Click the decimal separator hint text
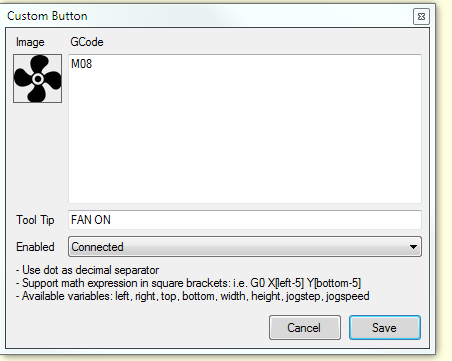This screenshot has height=361, width=452. tap(87, 270)
